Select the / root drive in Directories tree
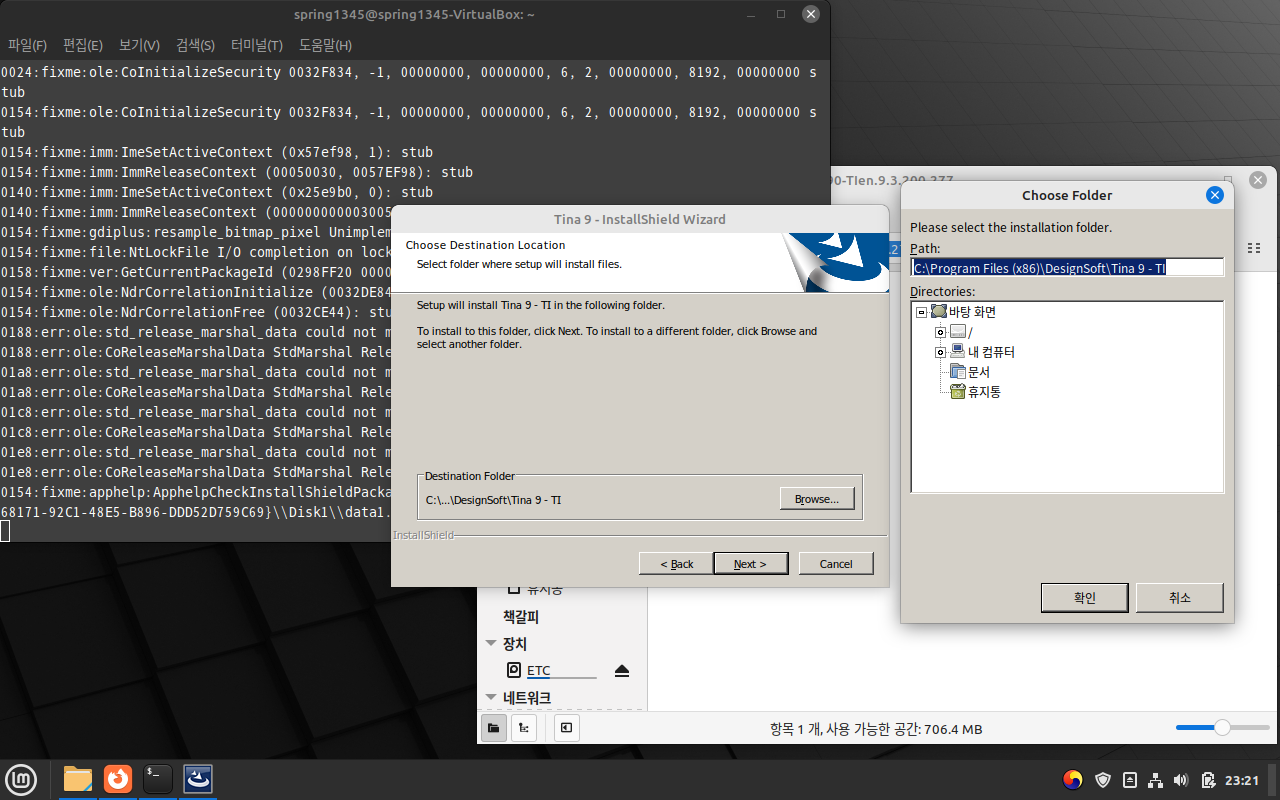Viewport: 1280px width, 800px height. tap(959, 332)
